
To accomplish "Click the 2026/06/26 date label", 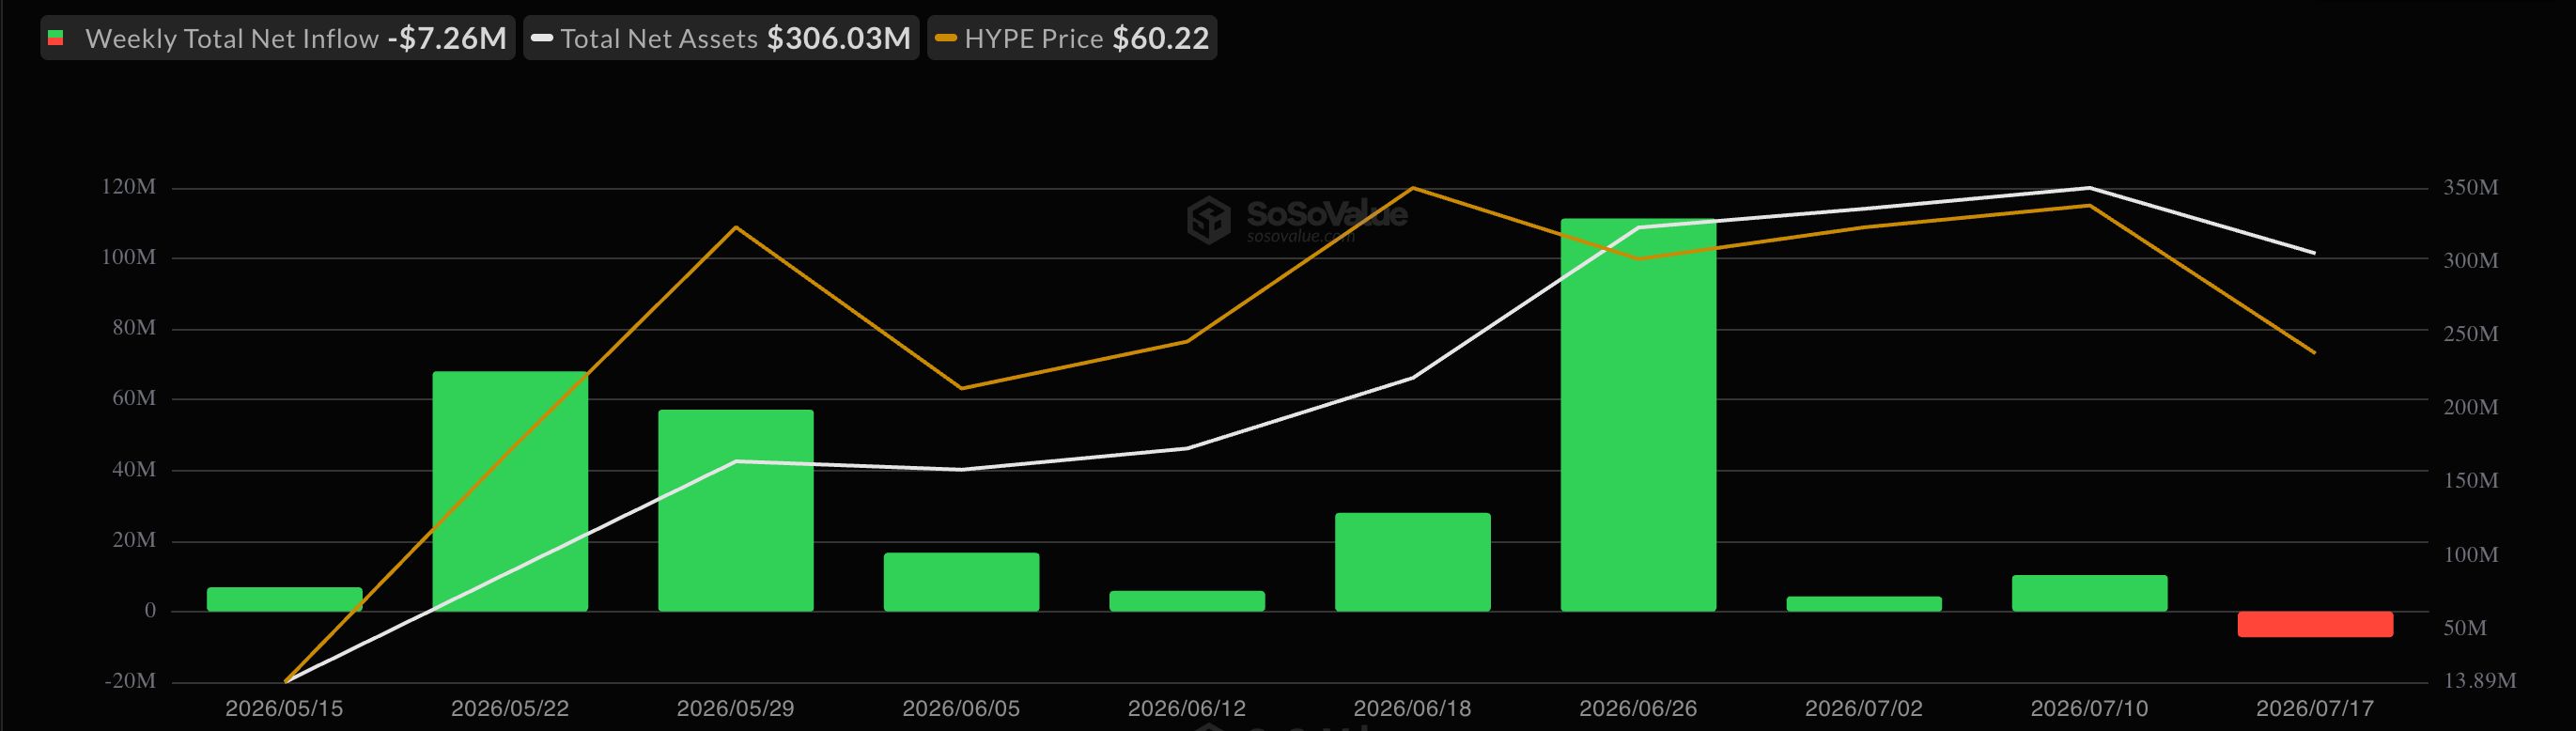I will coord(1638,709).
